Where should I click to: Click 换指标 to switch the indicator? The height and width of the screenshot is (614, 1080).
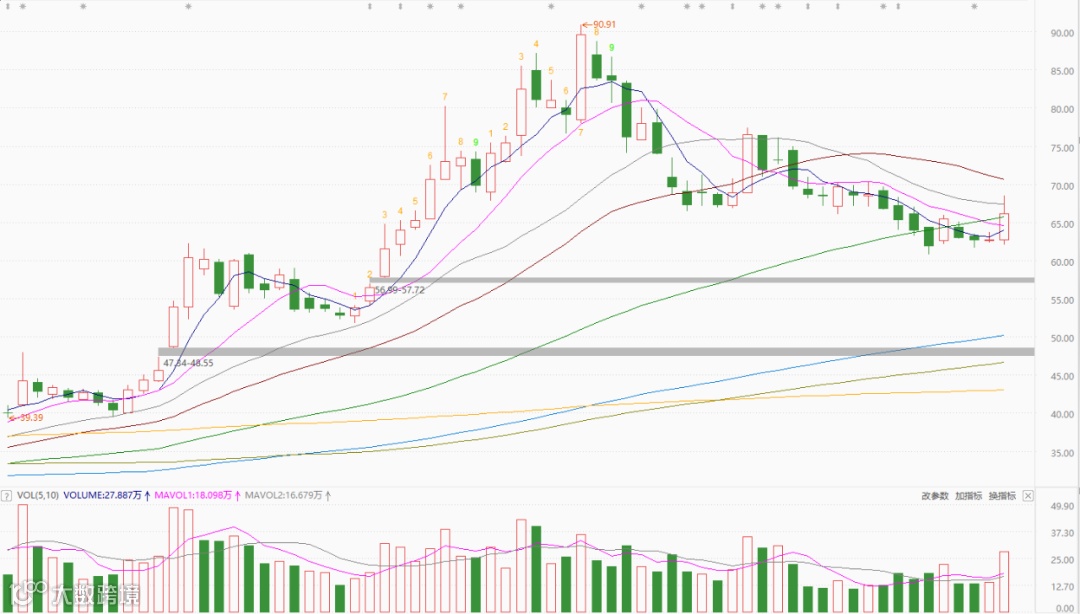[x=1002, y=495]
